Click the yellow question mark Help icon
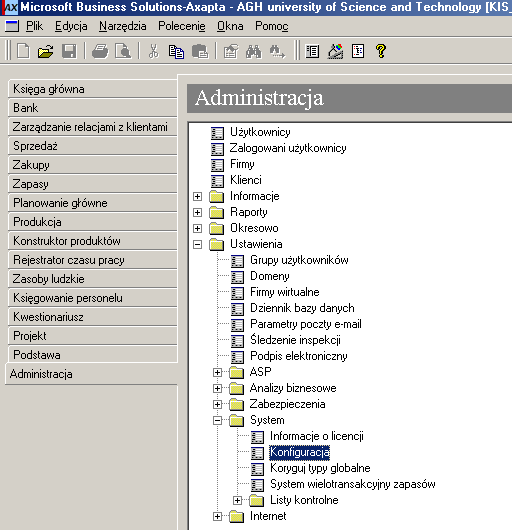The width and height of the screenshot is (512, 530). [381, 51]
